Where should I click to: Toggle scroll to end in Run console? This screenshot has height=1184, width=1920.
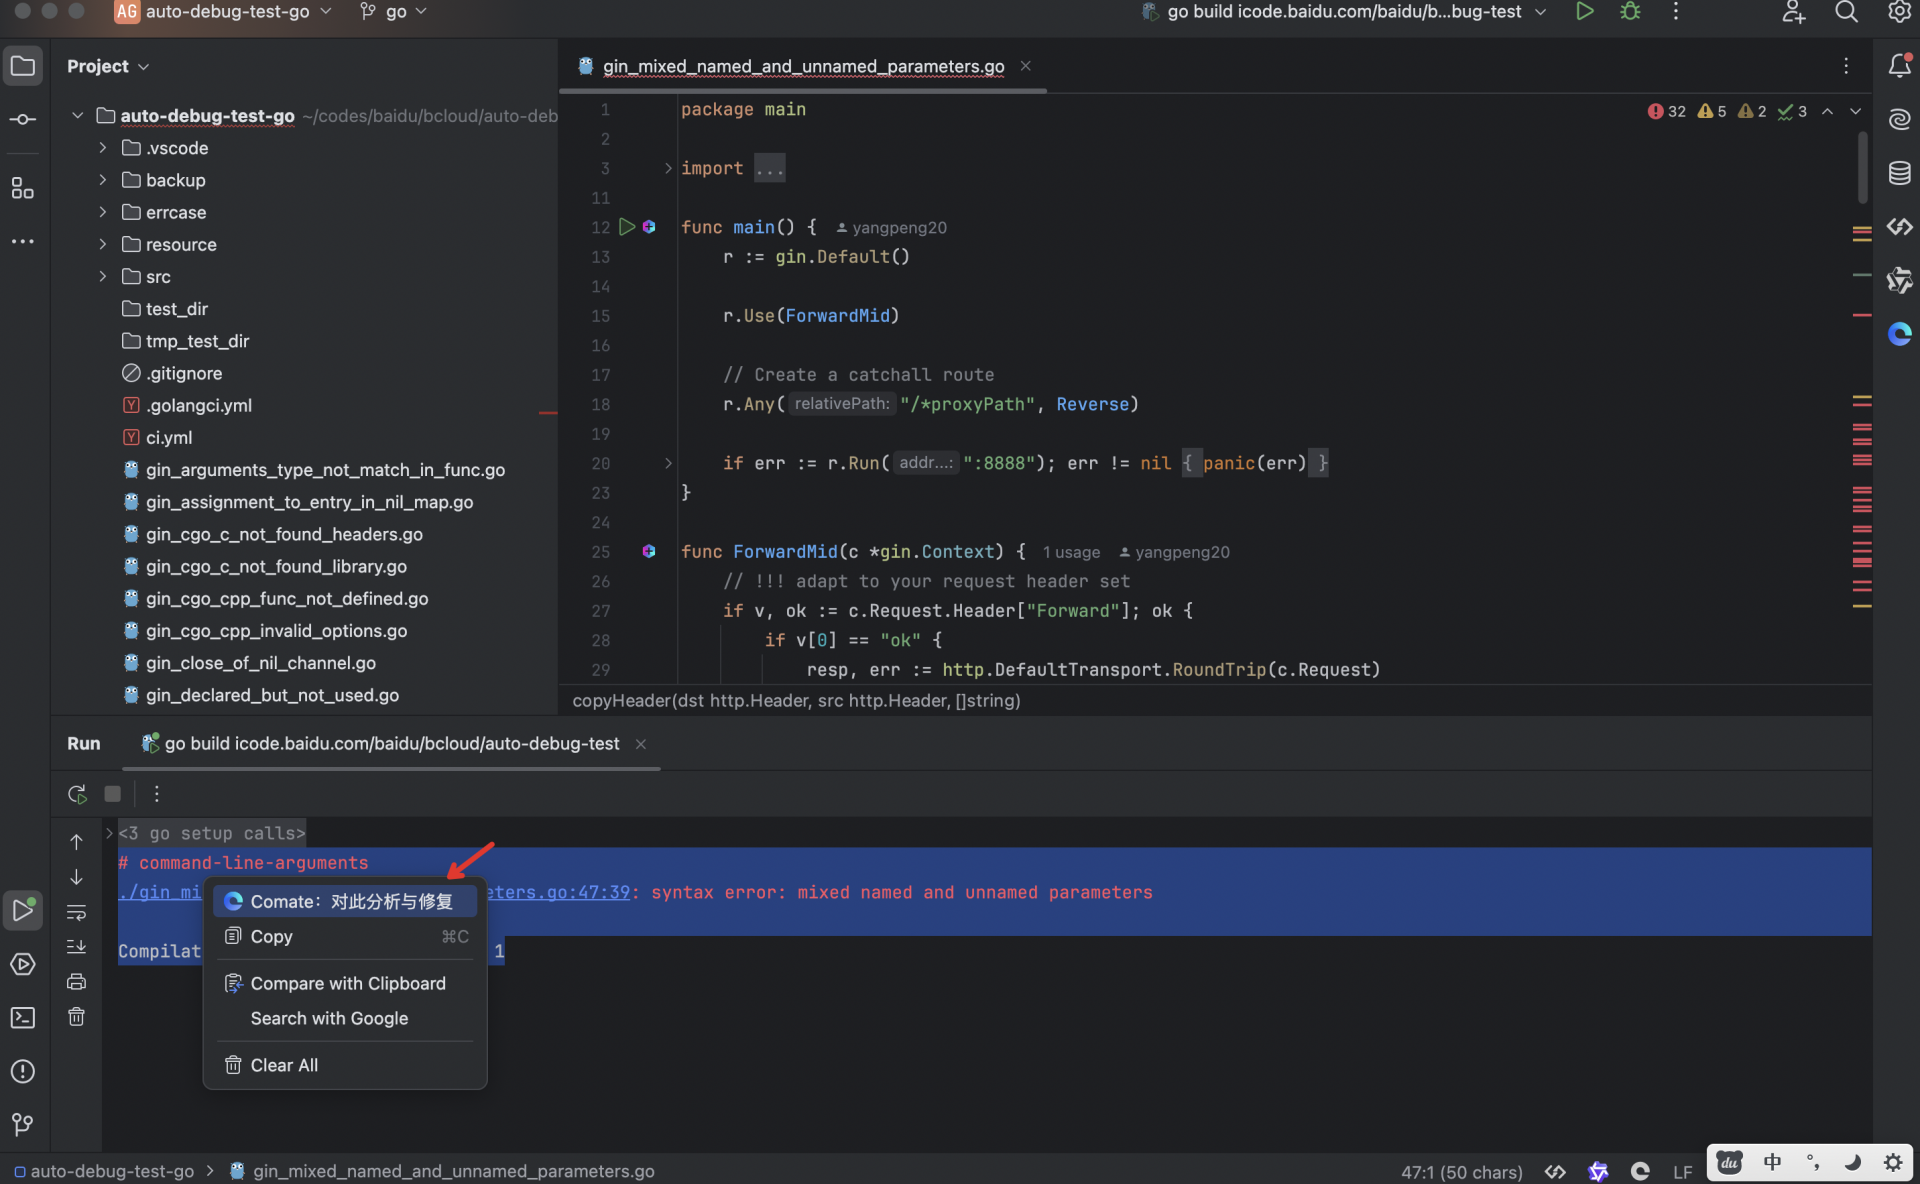coord(76,947)
